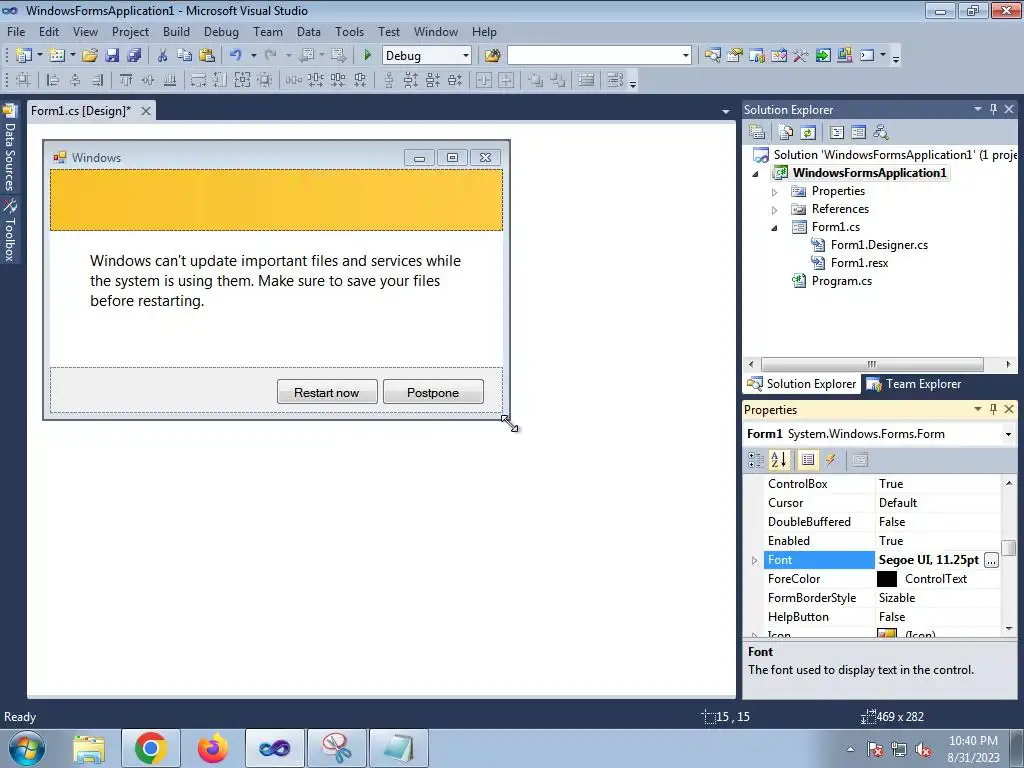Open the Debug configuration dropdown

pos(466,56)
